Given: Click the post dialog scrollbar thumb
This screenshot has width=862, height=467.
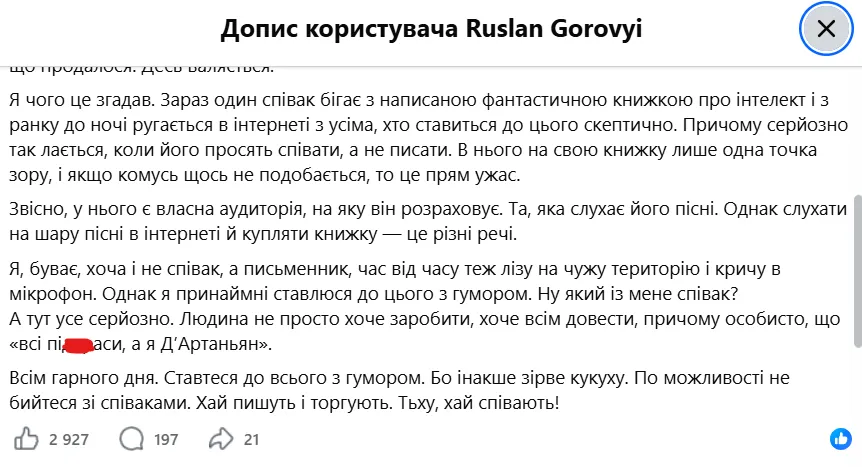Looking at the screenshot, I should 857,271.
